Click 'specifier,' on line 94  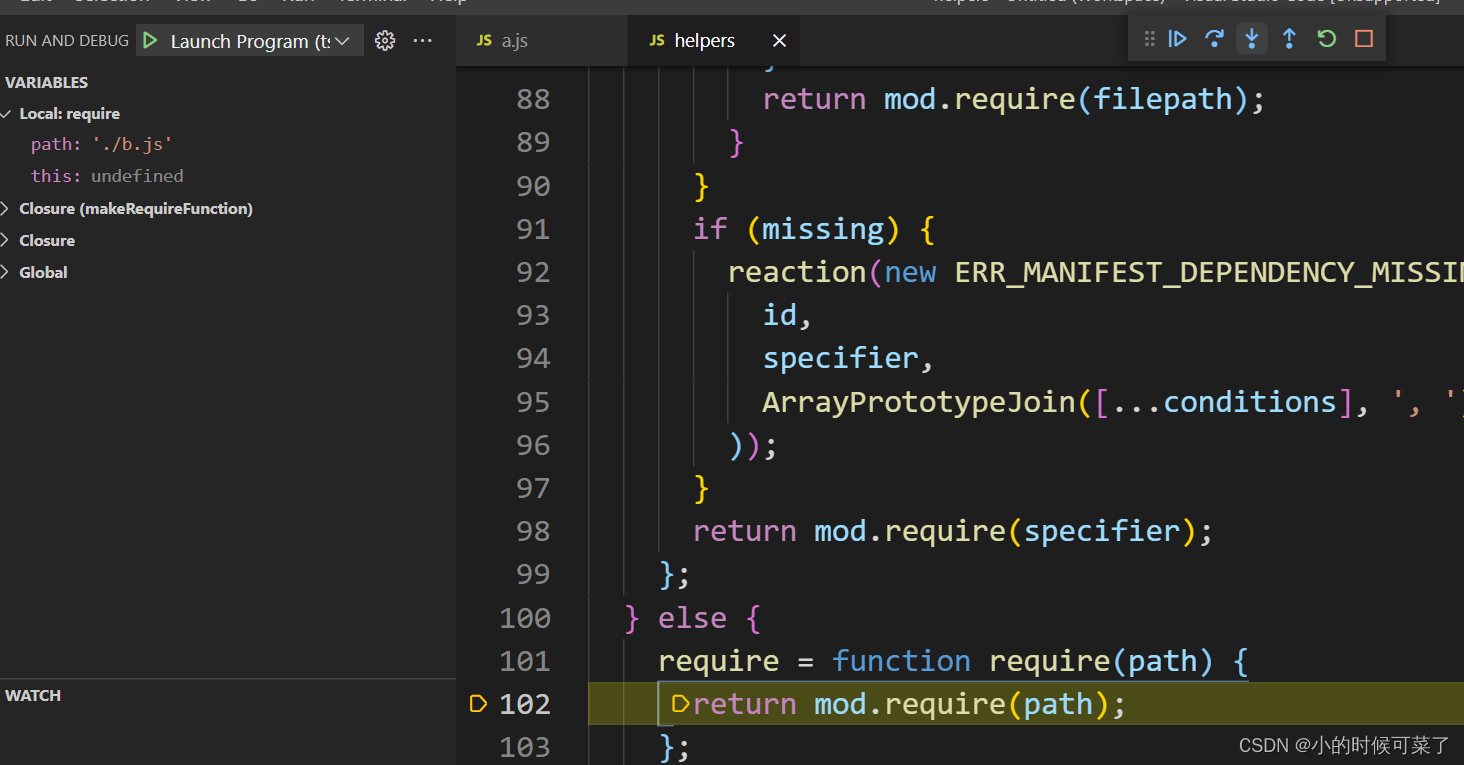[x=849, y=359]
